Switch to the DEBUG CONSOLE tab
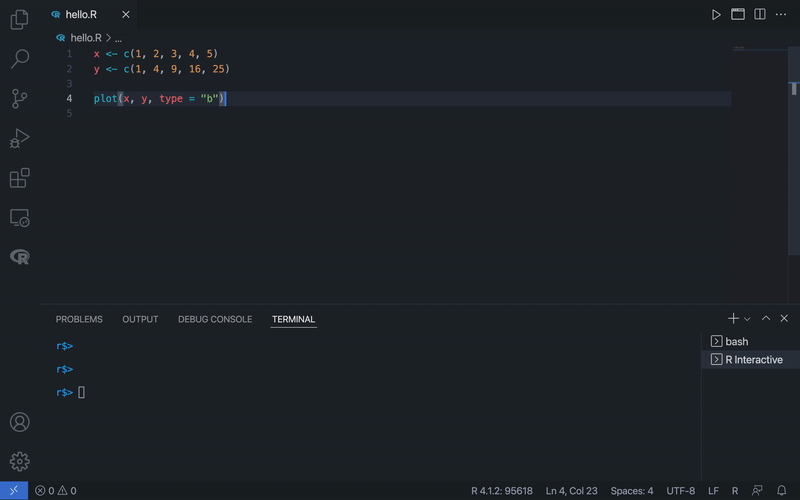This screenshot has width=800, height=500. point(215,319)
